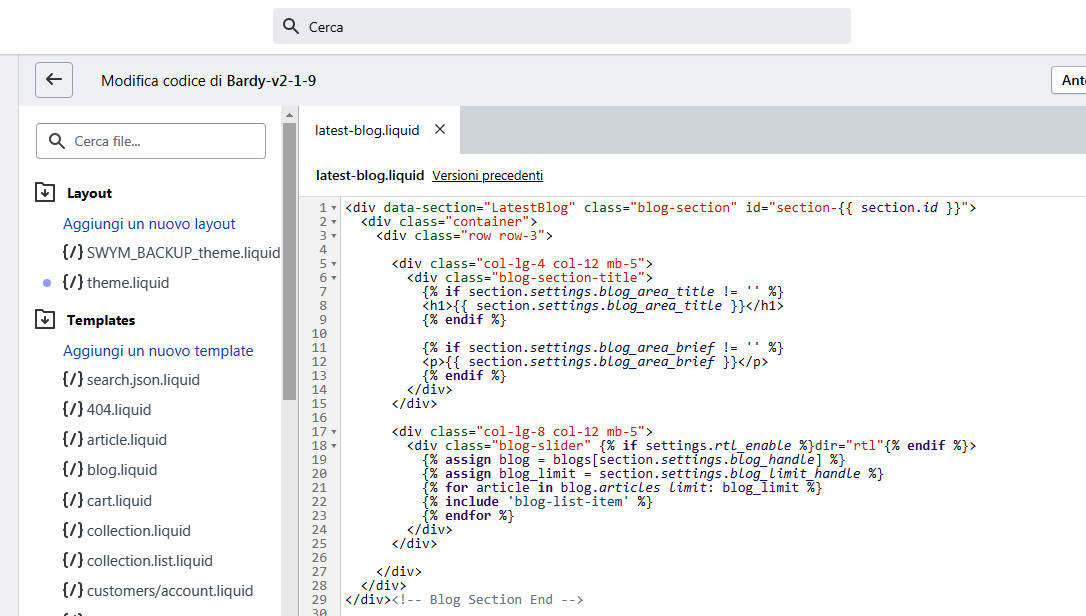Collapse the Templates folder icon
This screenshot has width=1086, height=616.
(x=45, y=320)
